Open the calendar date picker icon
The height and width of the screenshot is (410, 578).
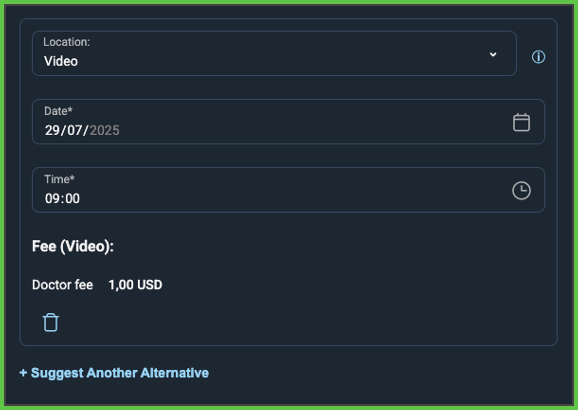pos(521,122)
